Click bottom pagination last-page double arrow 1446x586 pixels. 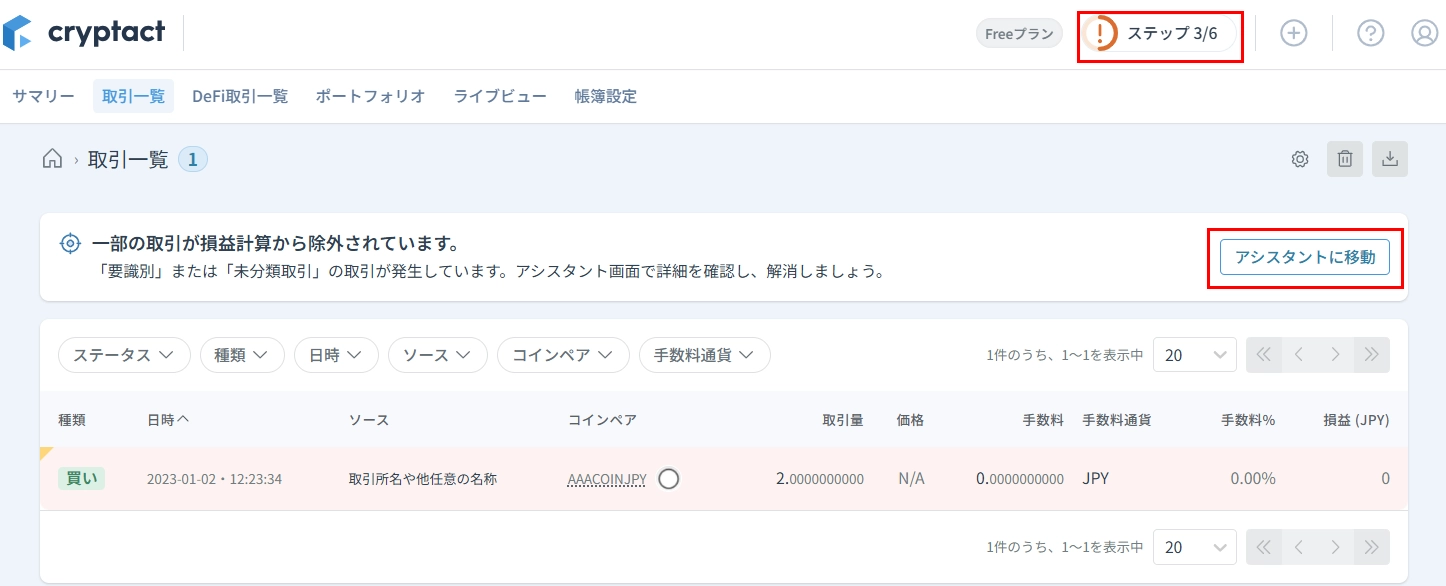(1372, 547)
